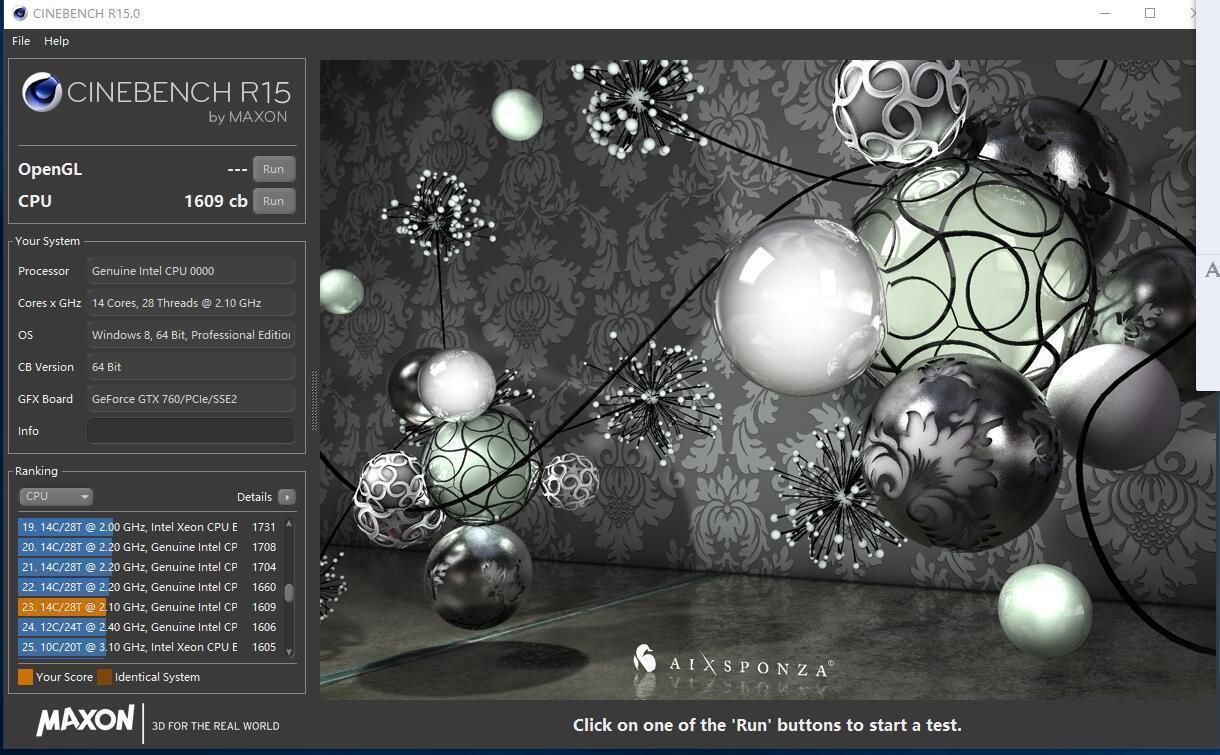Click the Cinebench title bar app icon
This screenshot has width=1220, height=755.
pos(19,13)
